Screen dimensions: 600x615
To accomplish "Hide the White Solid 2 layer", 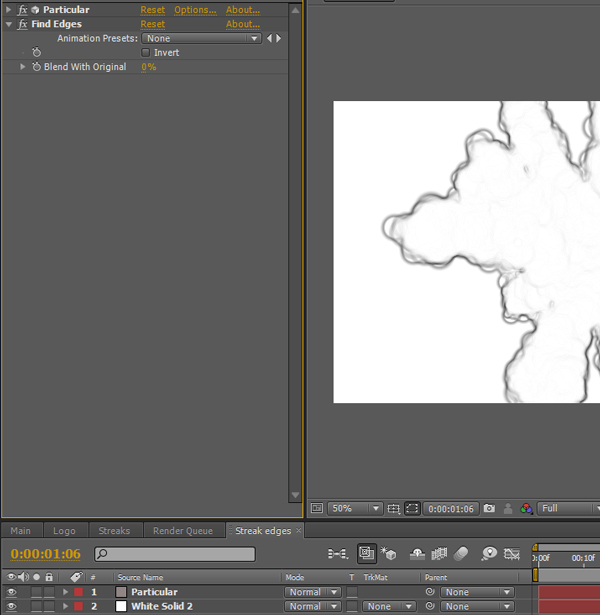I will (x=12, y=606).
